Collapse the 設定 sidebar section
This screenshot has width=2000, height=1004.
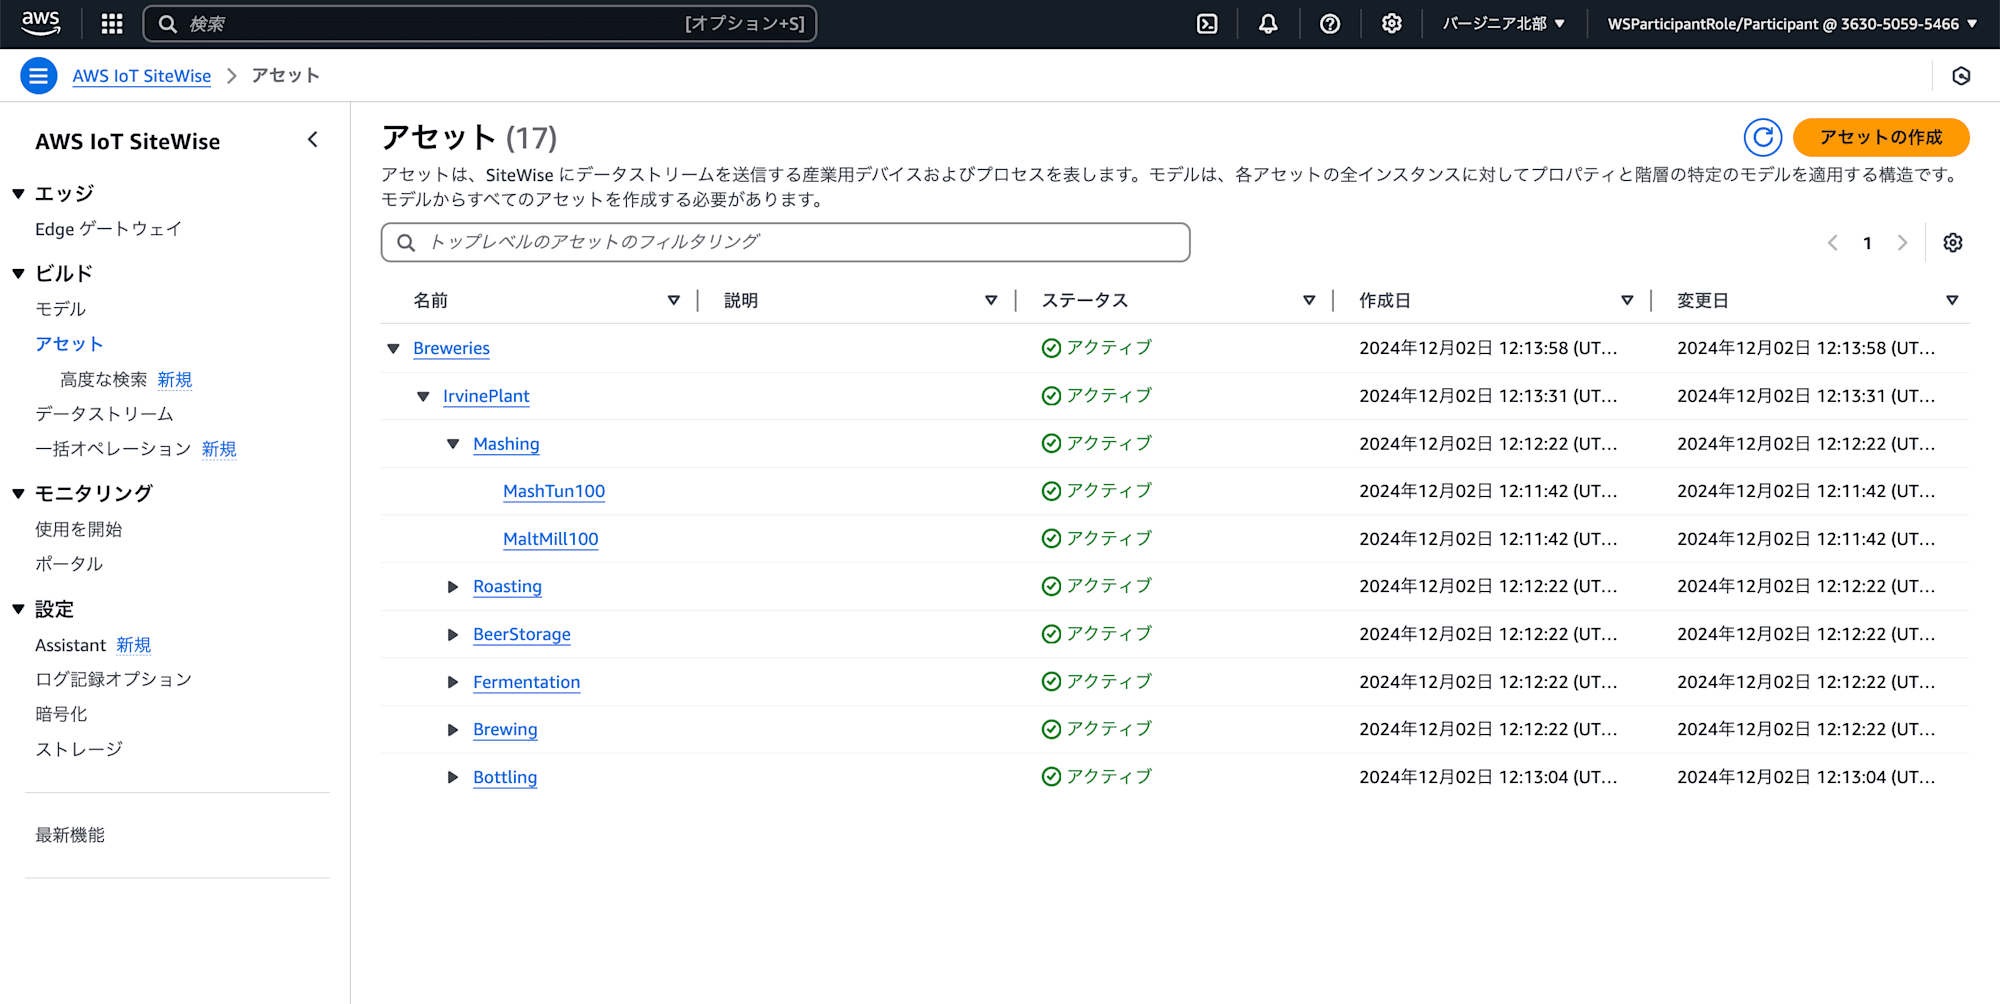click(x=18, y=609)
